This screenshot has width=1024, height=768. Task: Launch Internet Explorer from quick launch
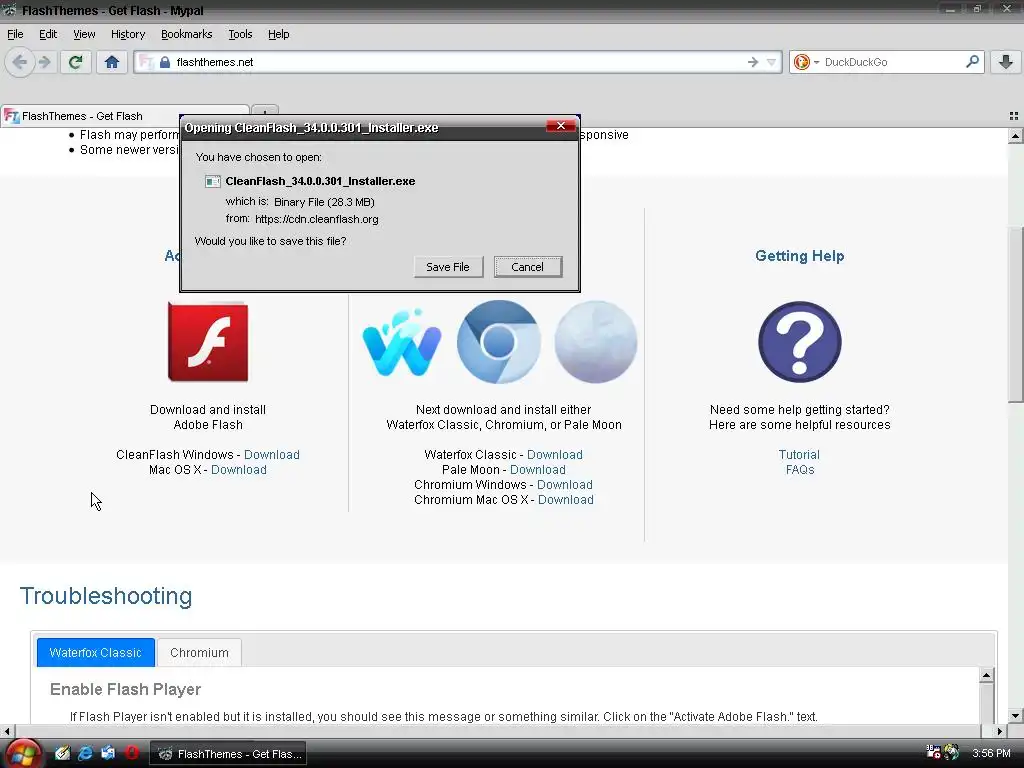(x=85, y=753)
